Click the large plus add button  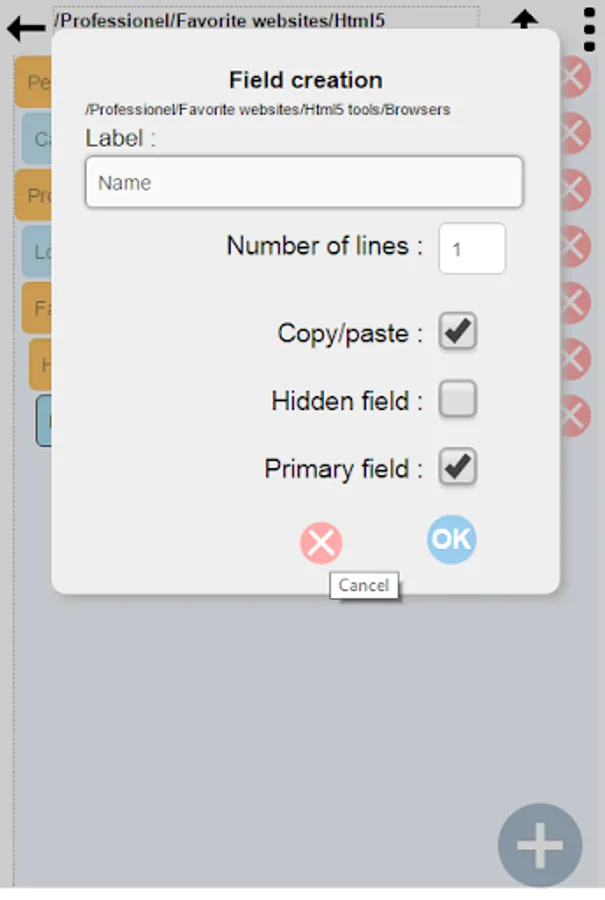click(540, 846)
